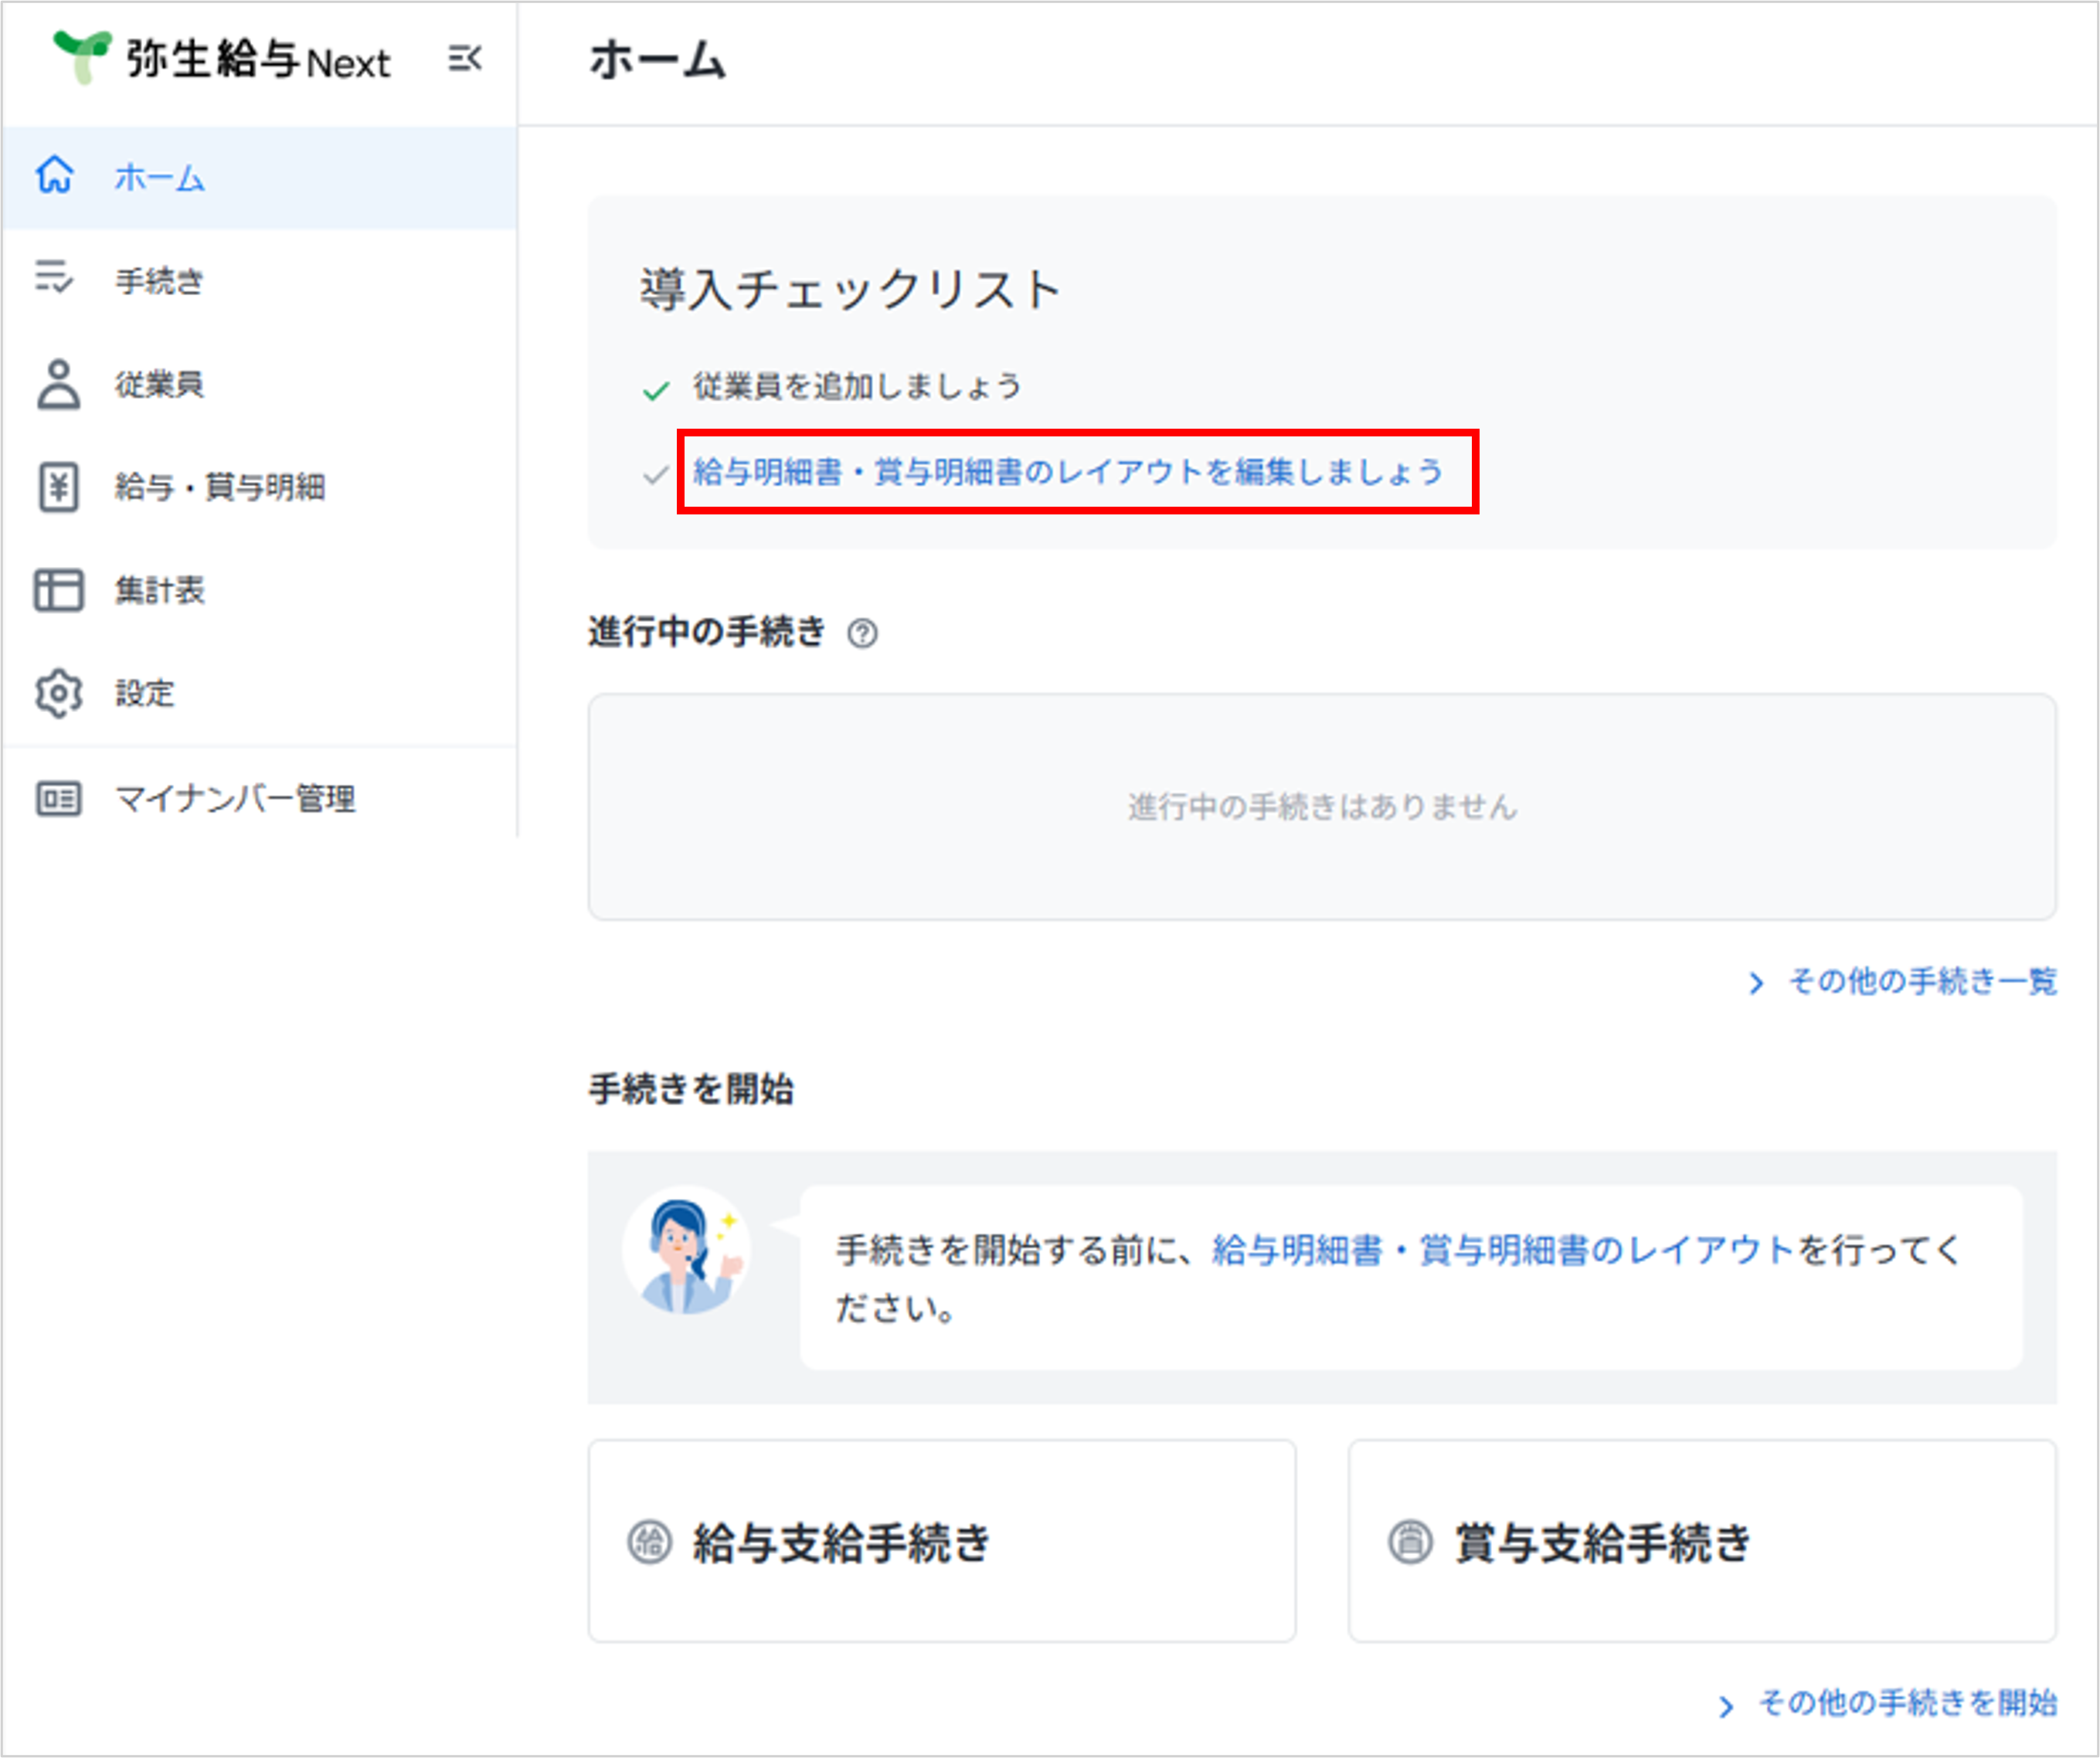This screenshot has width=2100, height=1758.
Task: Select マイナンバー管理 menu item
Action: (x=235, y=799)
